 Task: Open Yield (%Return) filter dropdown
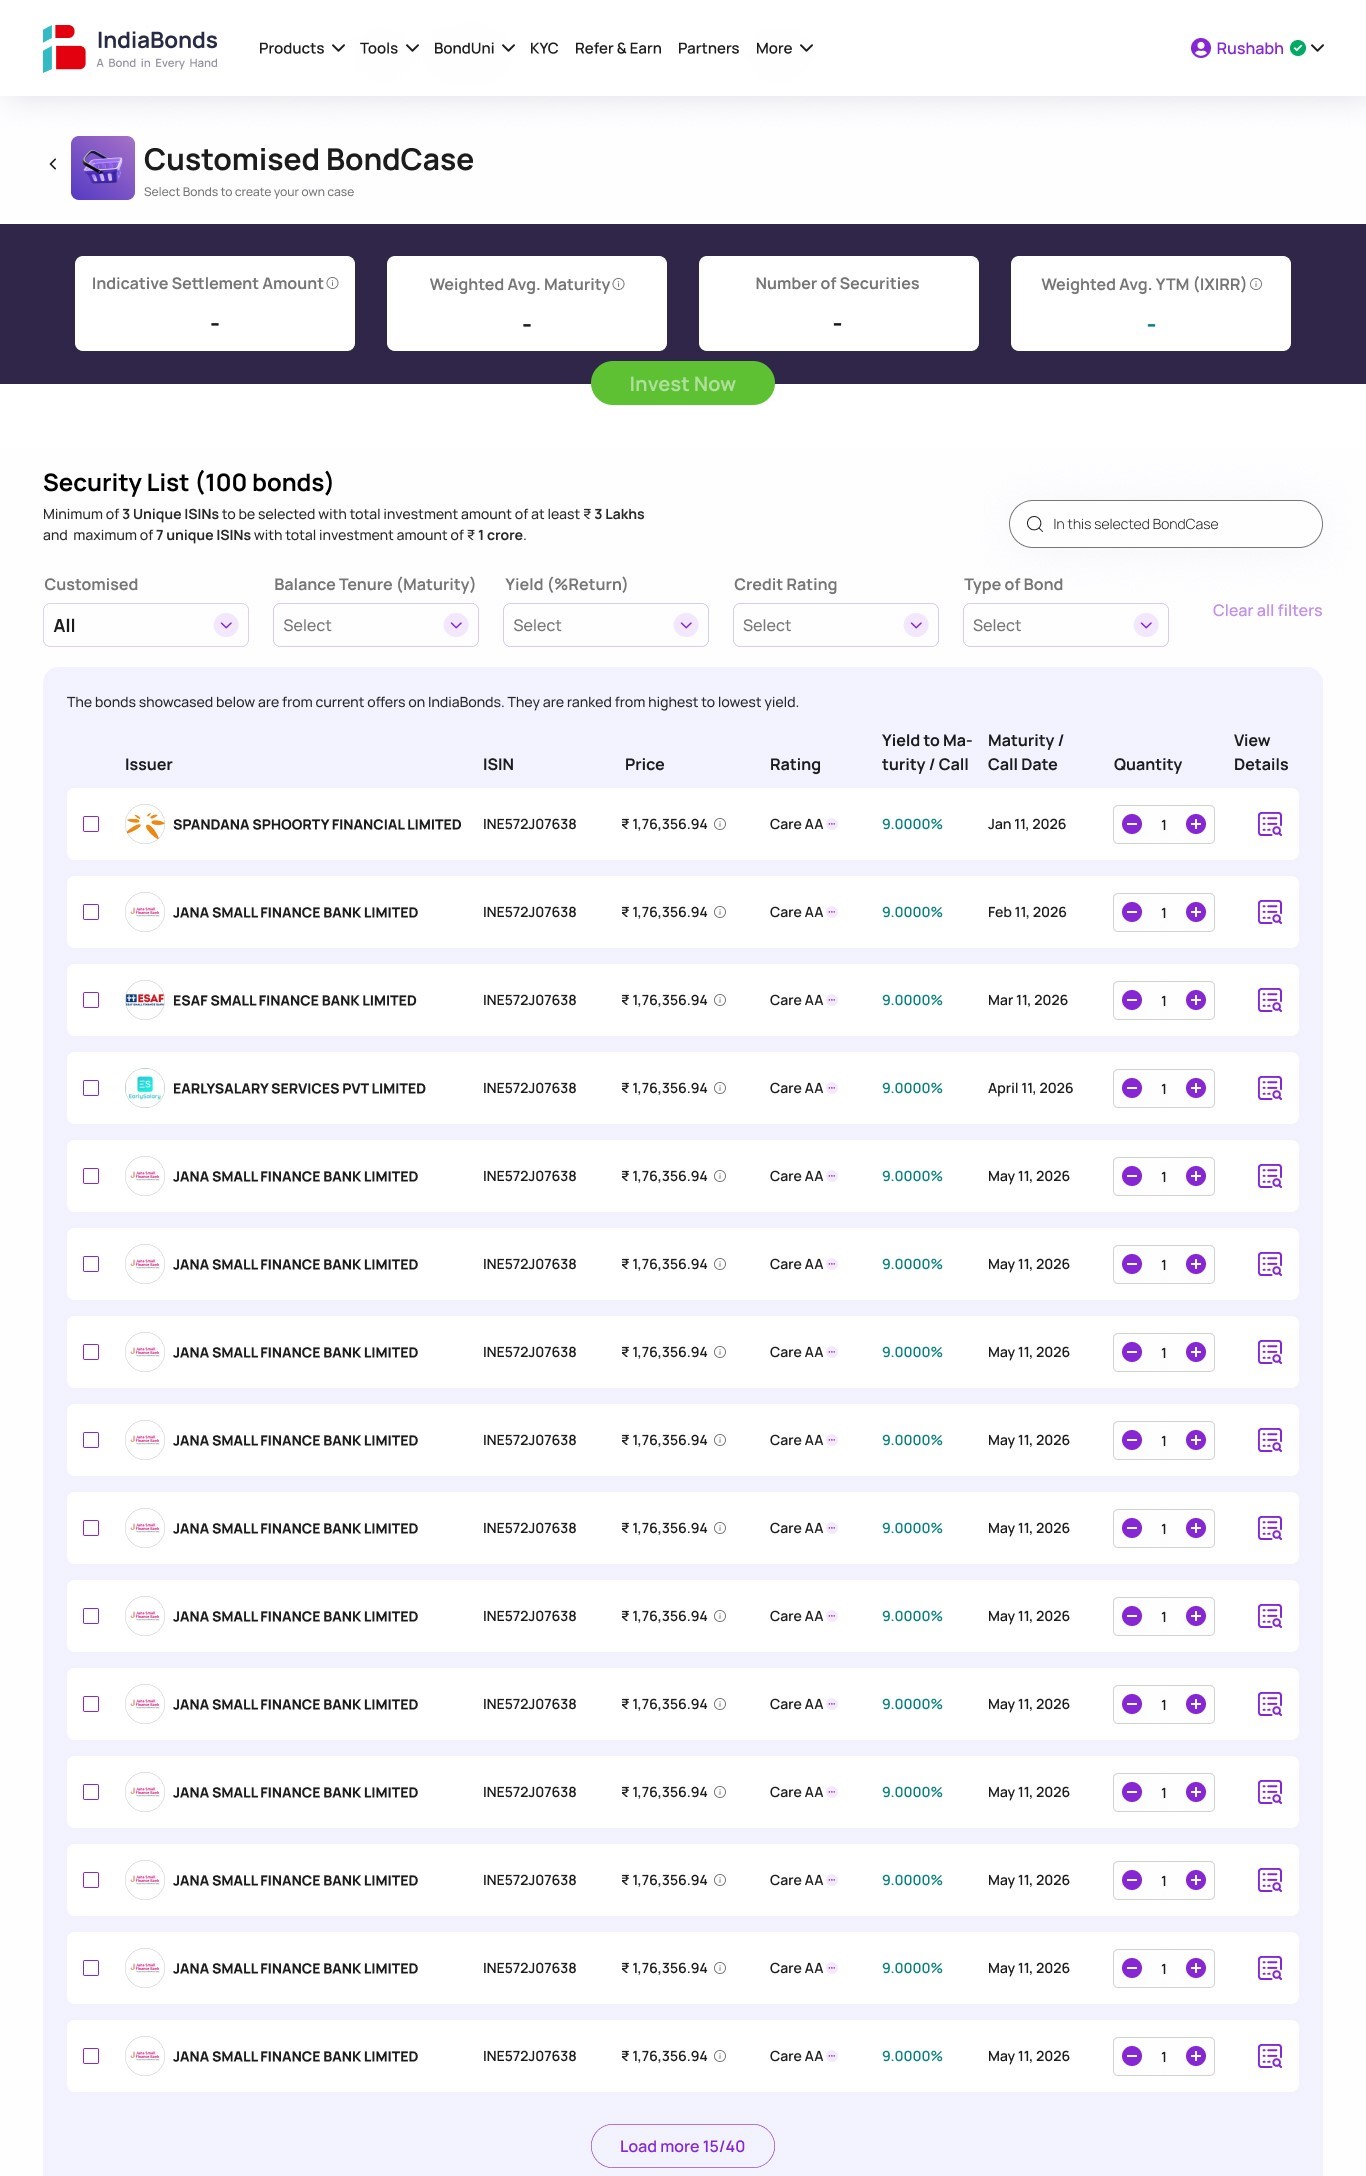[x=606, y=625]
